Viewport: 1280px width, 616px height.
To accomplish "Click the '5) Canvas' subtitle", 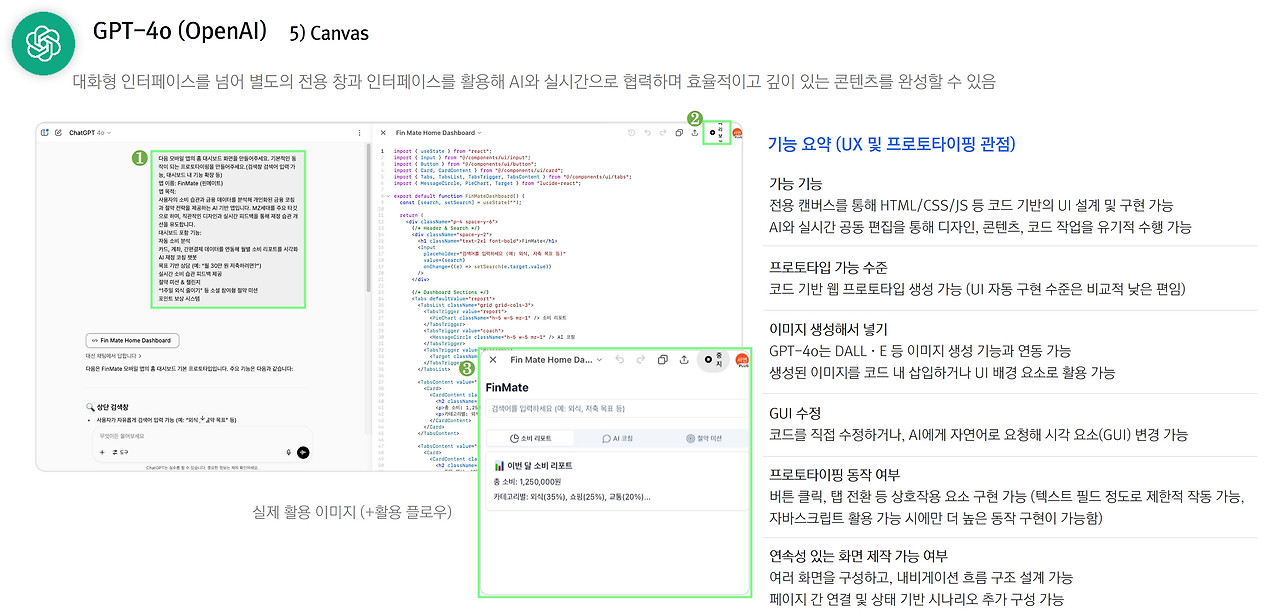I will (329, 34).
